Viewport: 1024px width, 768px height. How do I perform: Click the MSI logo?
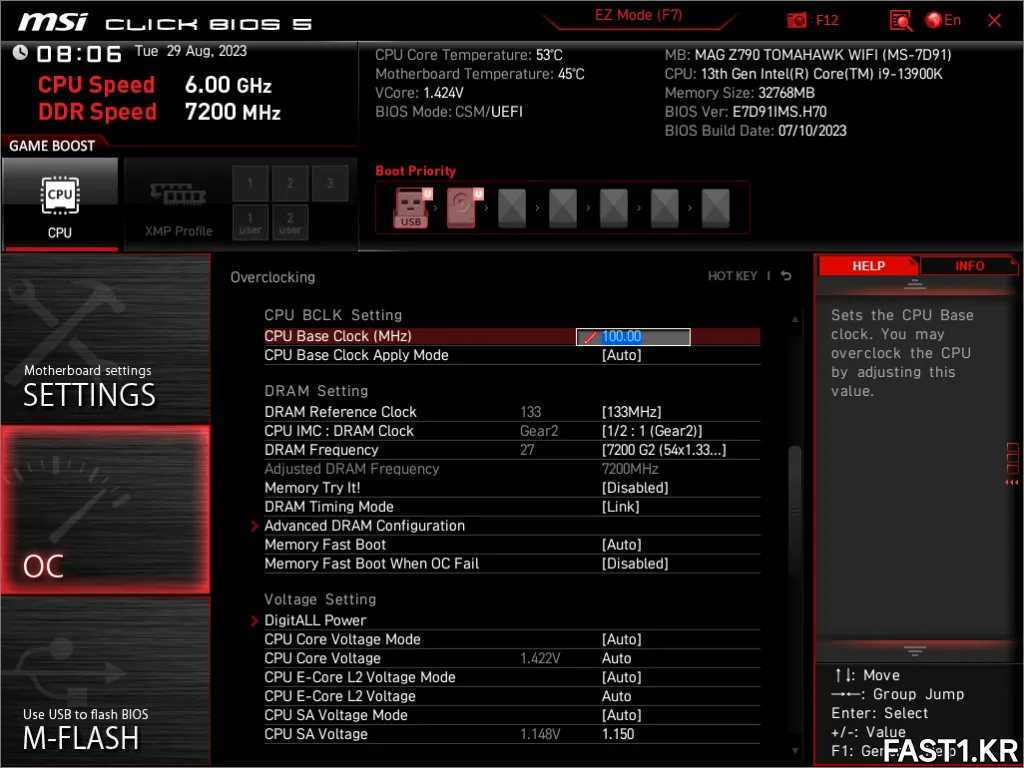[x=52, y=22]
